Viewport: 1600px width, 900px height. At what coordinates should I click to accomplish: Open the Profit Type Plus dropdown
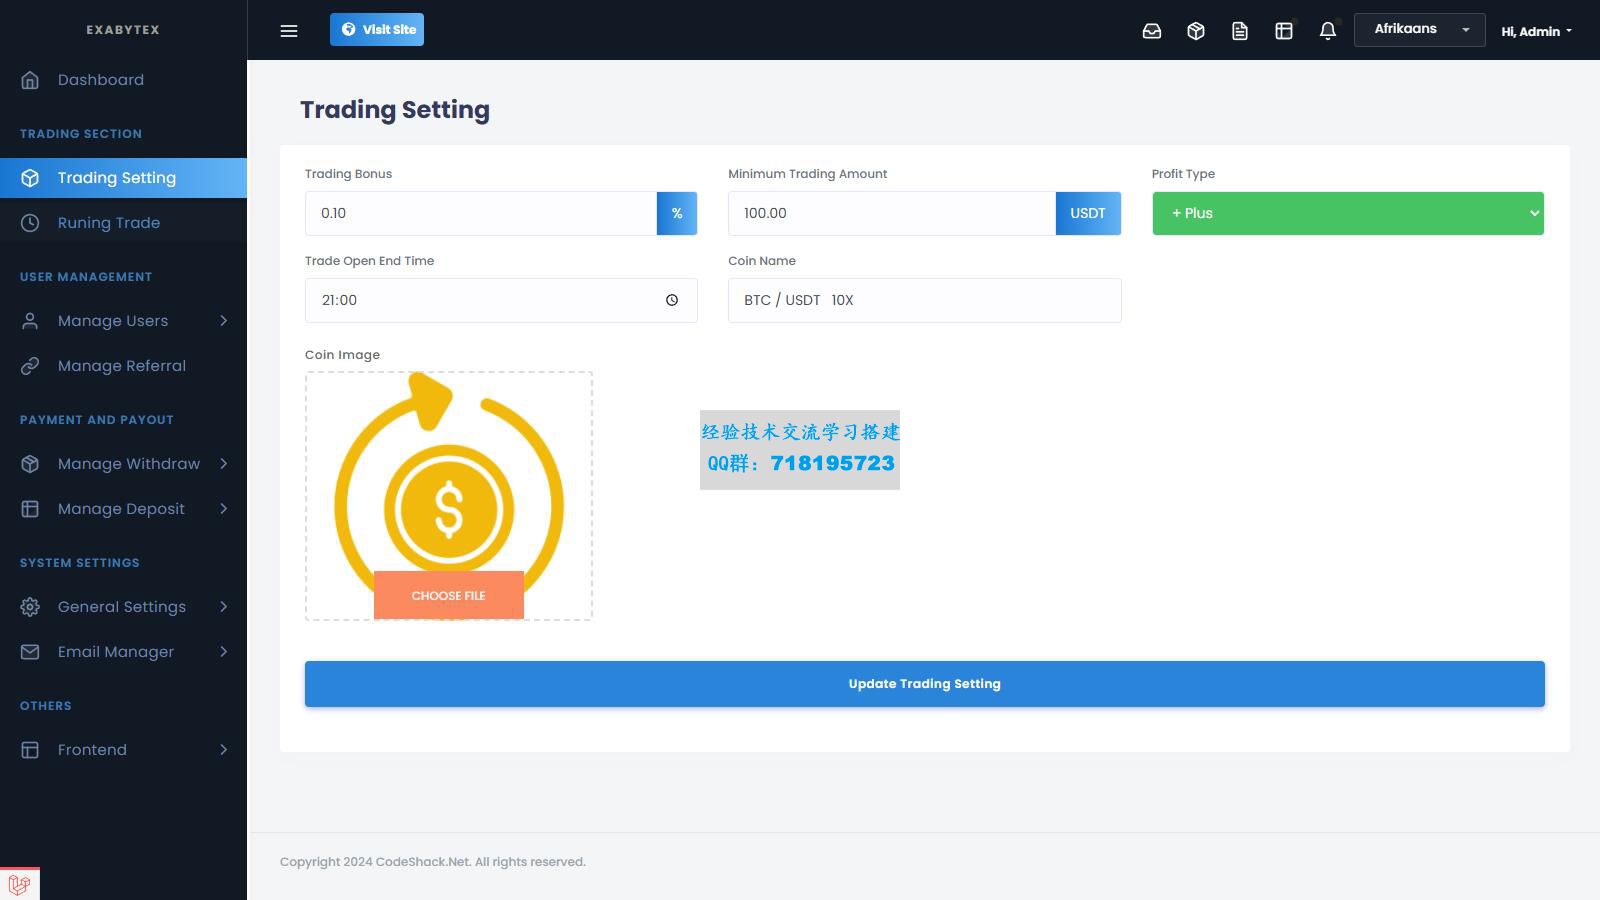pyautogui.click(x=1348, y=213)
